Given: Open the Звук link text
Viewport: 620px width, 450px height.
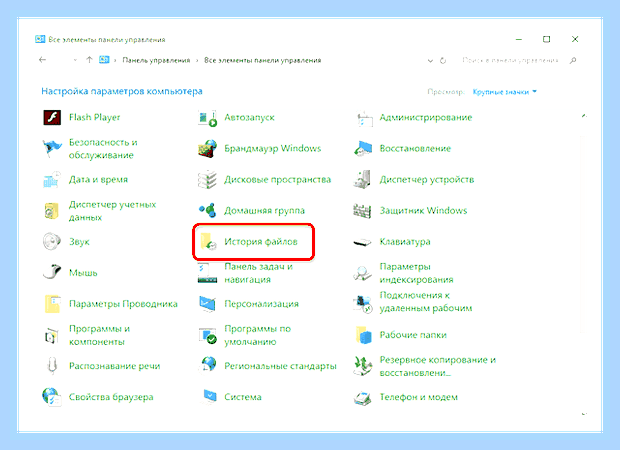Looking at the screenshot, I should (79, 242).
